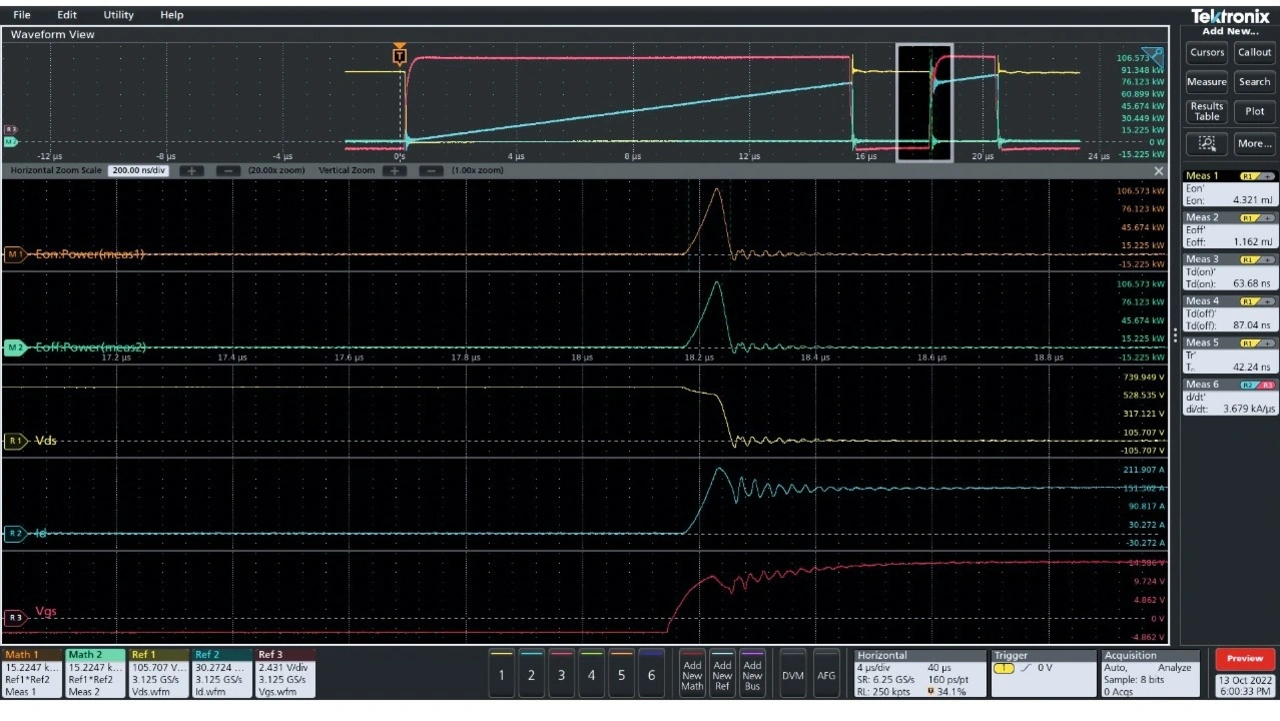Click Add New Math button

tap(692, 675)
